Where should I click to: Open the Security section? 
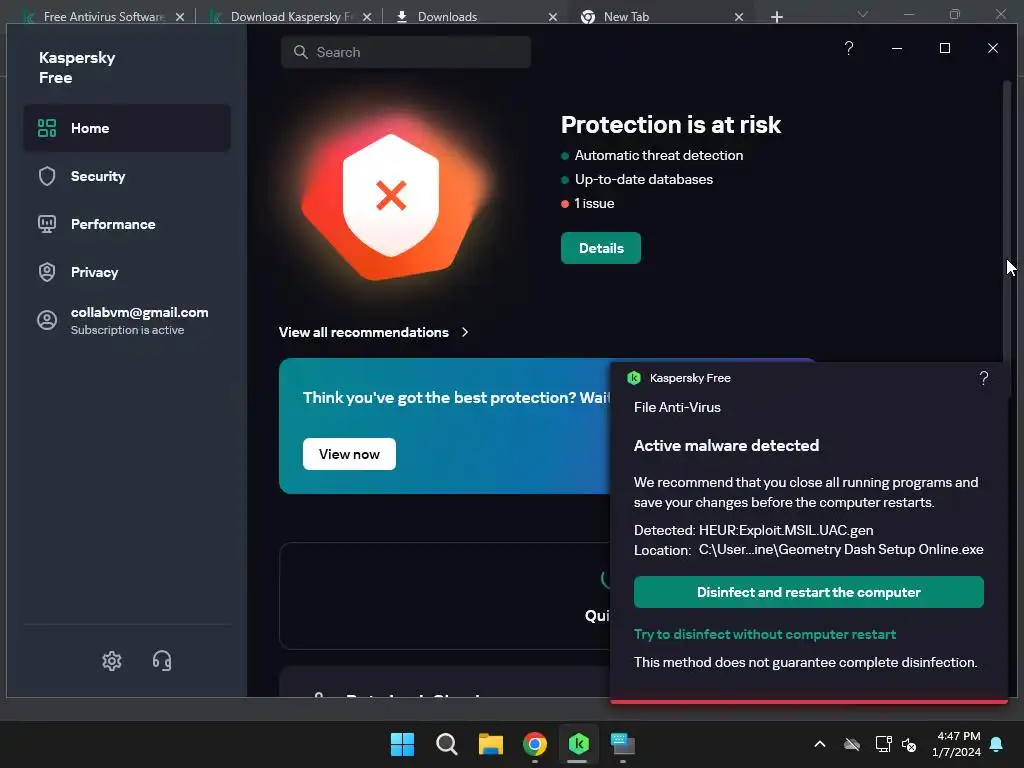[127, 176]
